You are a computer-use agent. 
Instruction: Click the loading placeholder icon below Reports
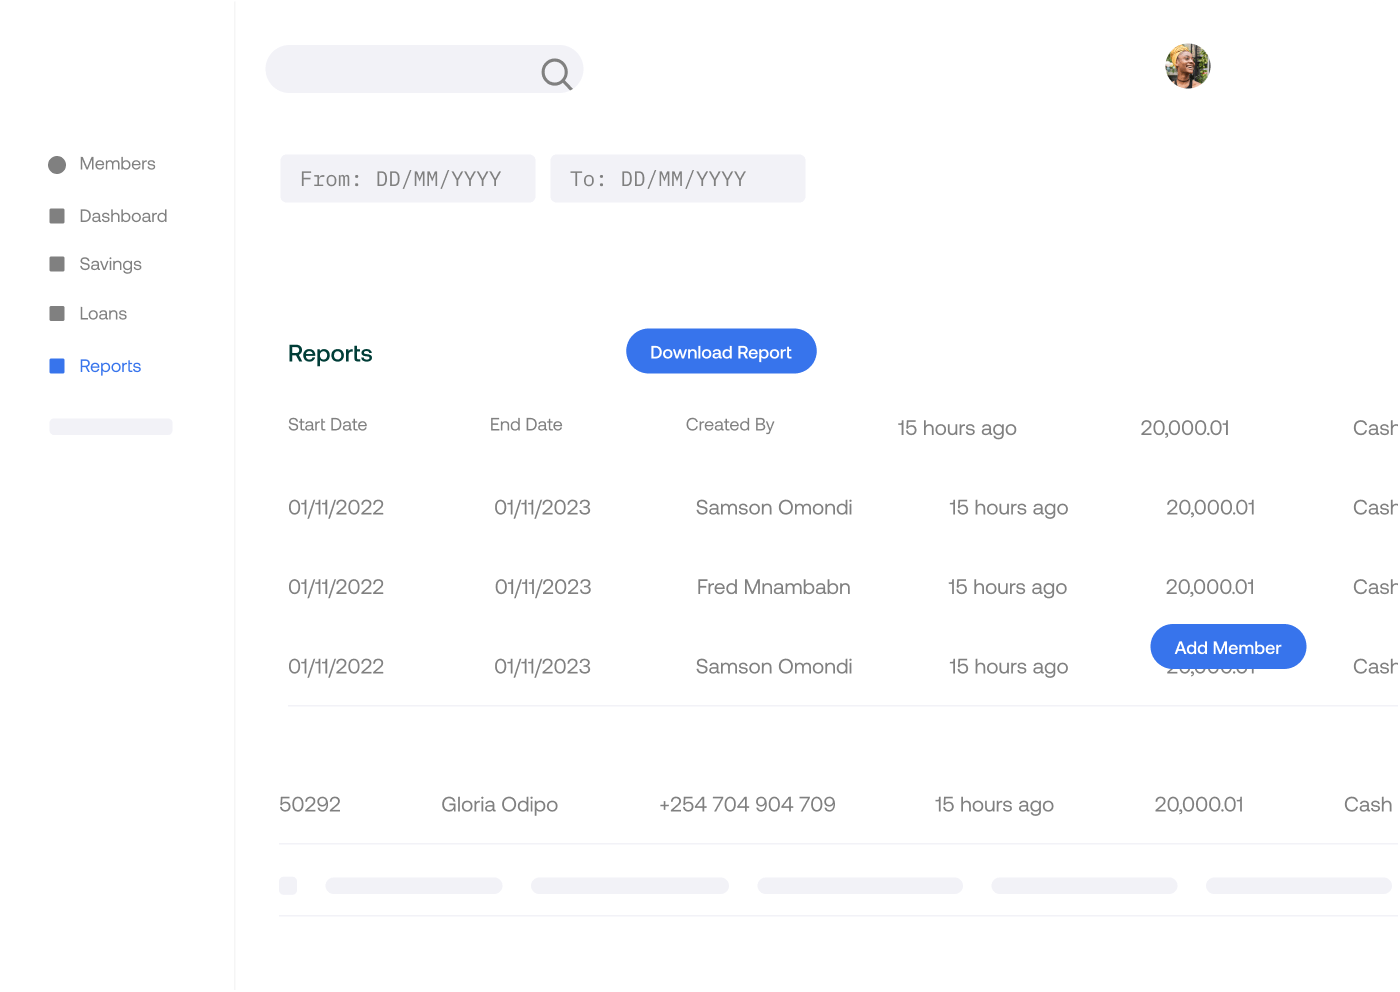click(110, 426)
